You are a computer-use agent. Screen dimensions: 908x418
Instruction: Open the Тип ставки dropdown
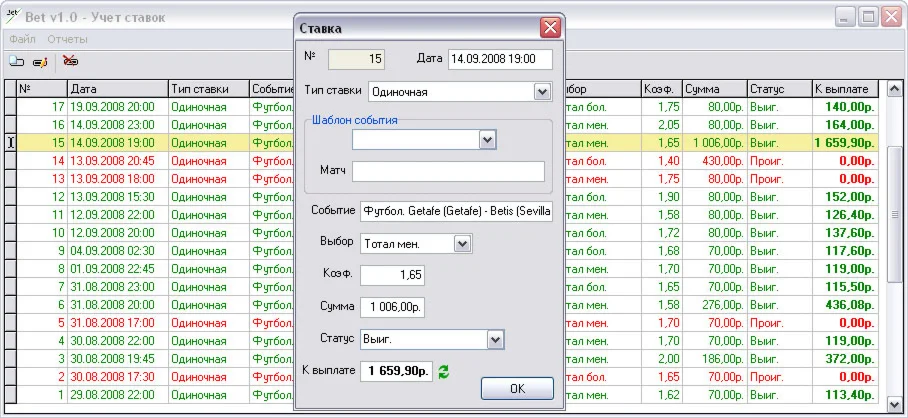[x=542, y=92]
